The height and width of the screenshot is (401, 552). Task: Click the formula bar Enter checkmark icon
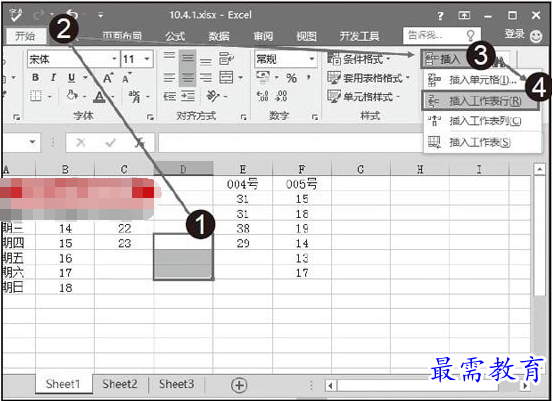111,142
